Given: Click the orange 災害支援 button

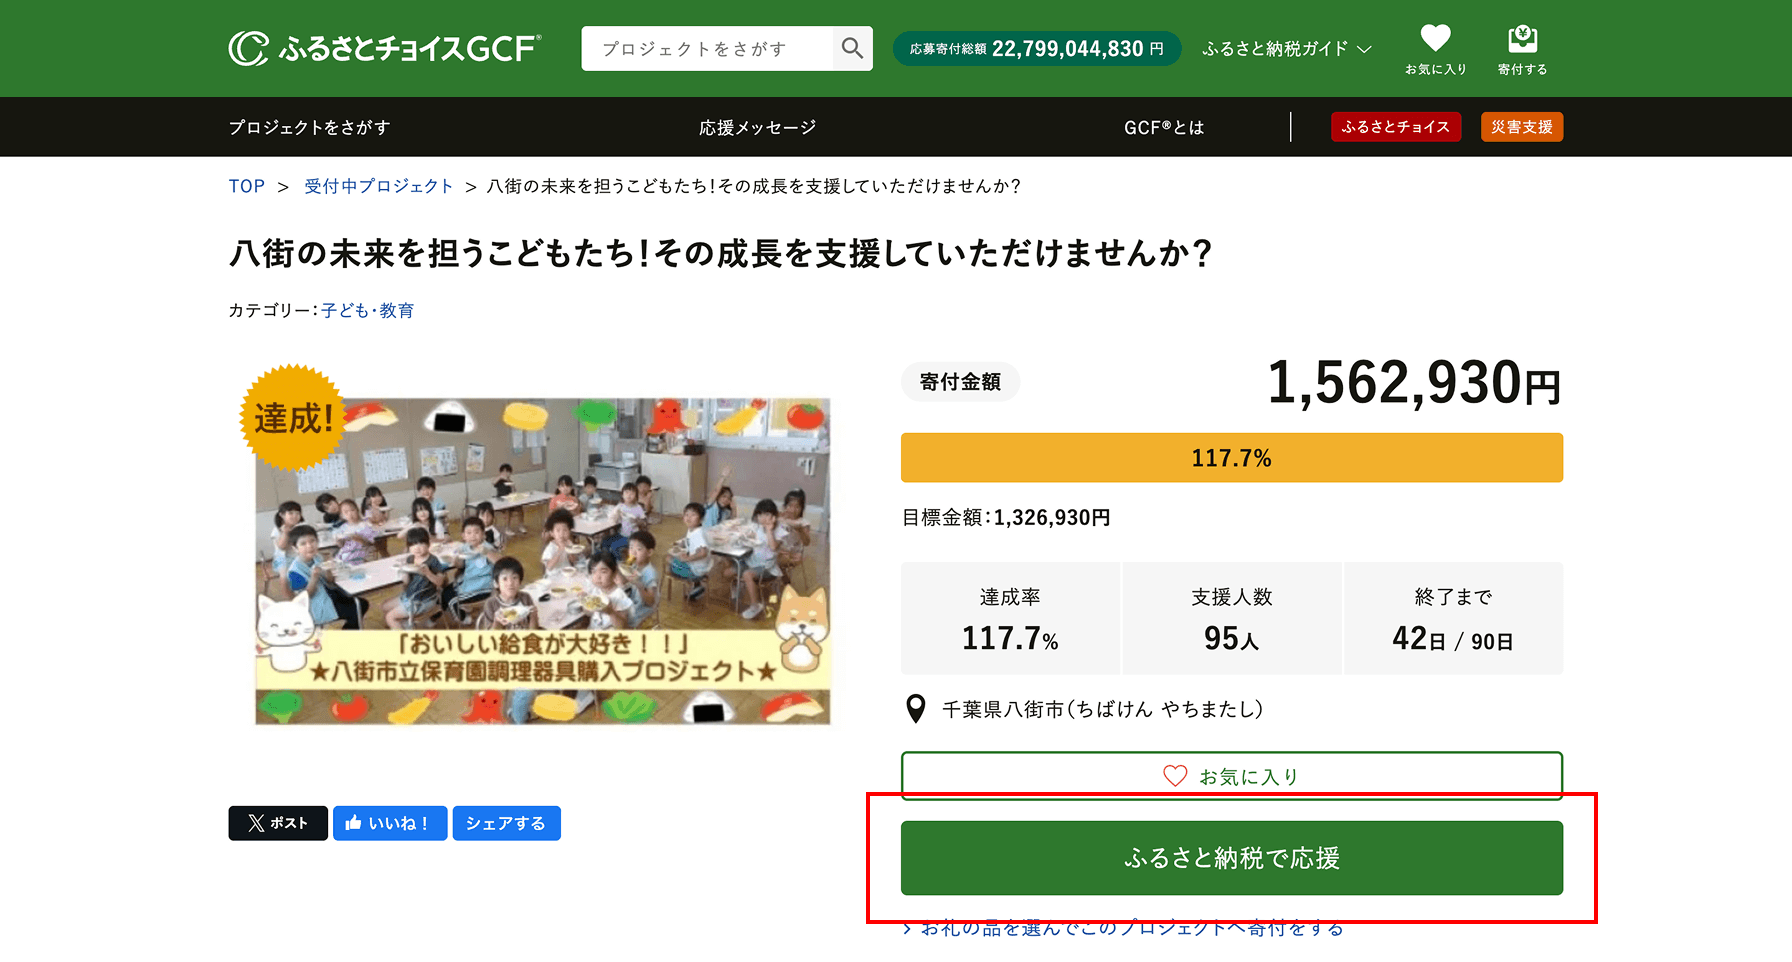Looking at the screenshot, I should (x=1521, y=127).
